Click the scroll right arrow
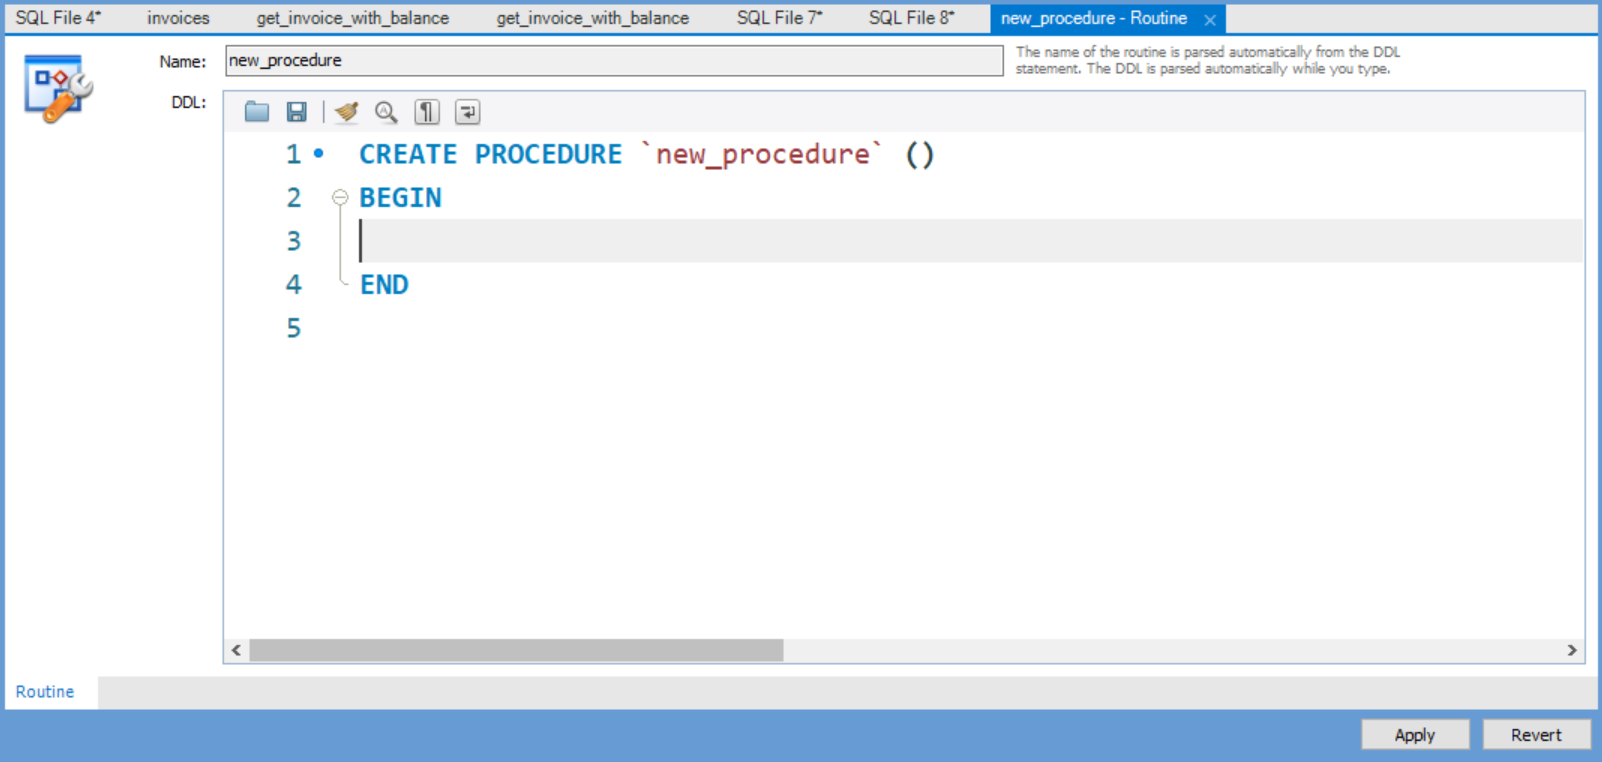 1572,650
